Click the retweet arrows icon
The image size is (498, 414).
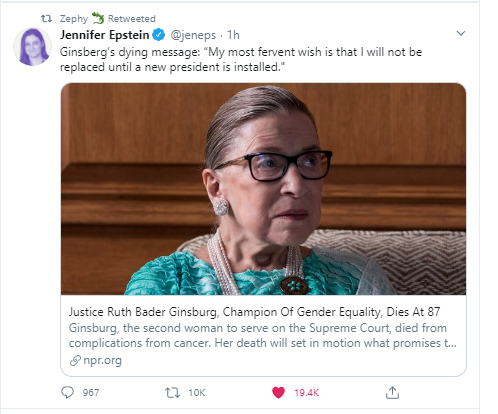(x=173, y=393)
